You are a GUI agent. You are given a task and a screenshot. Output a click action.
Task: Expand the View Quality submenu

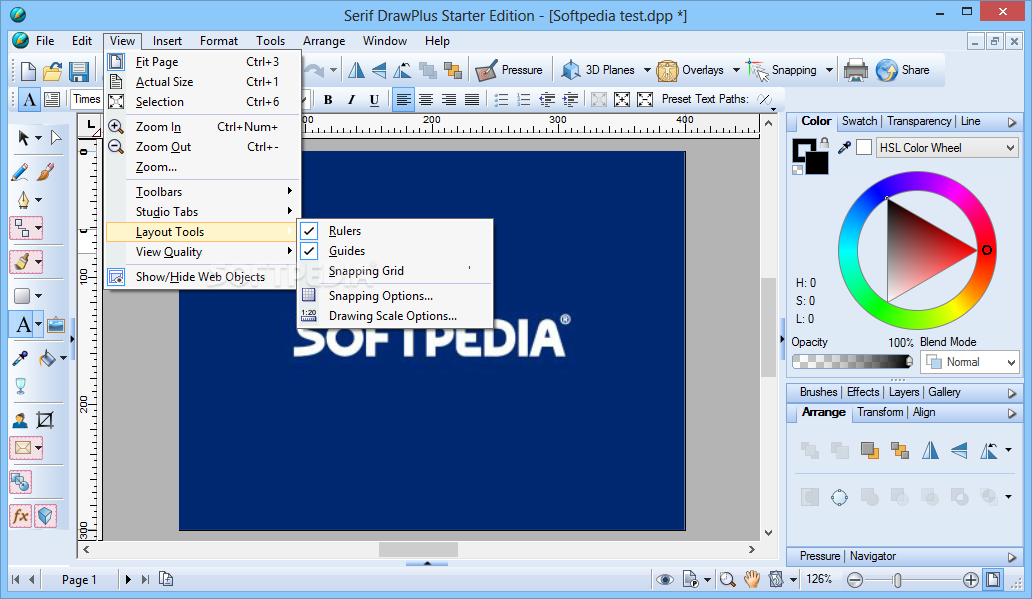coord(203,251)
